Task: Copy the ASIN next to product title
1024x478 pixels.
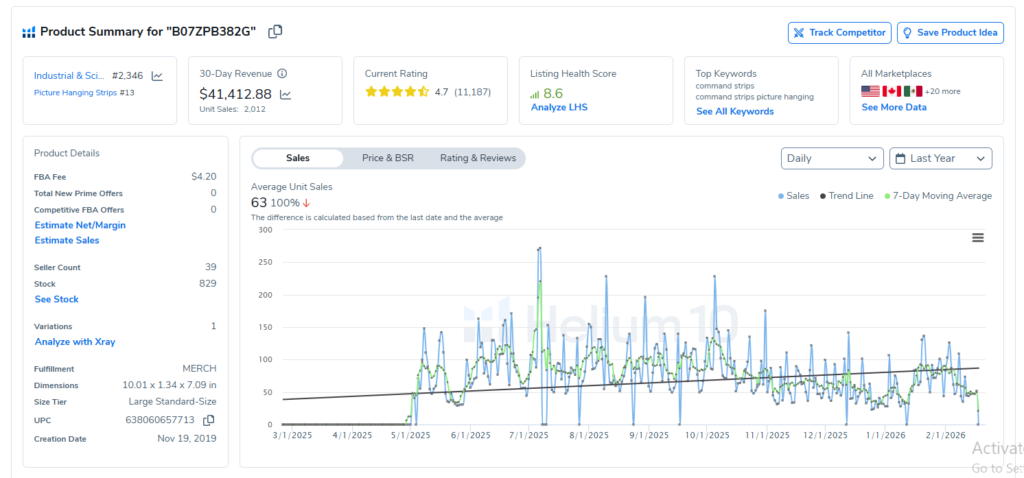Action: tap(275, 32)
